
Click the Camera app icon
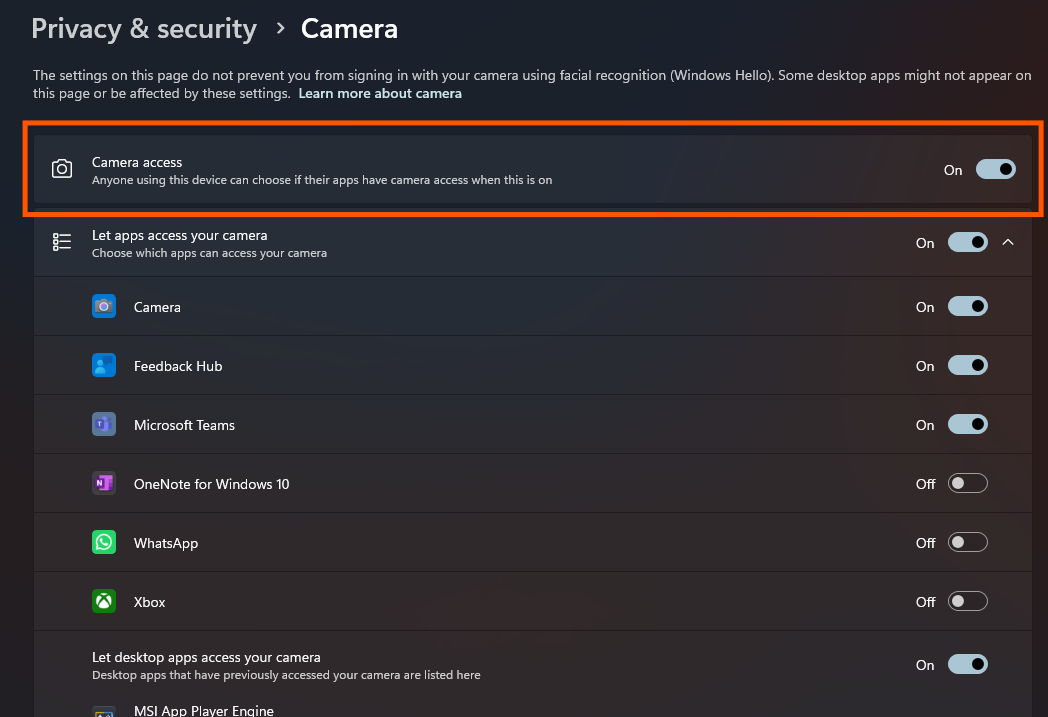[104, 306]
